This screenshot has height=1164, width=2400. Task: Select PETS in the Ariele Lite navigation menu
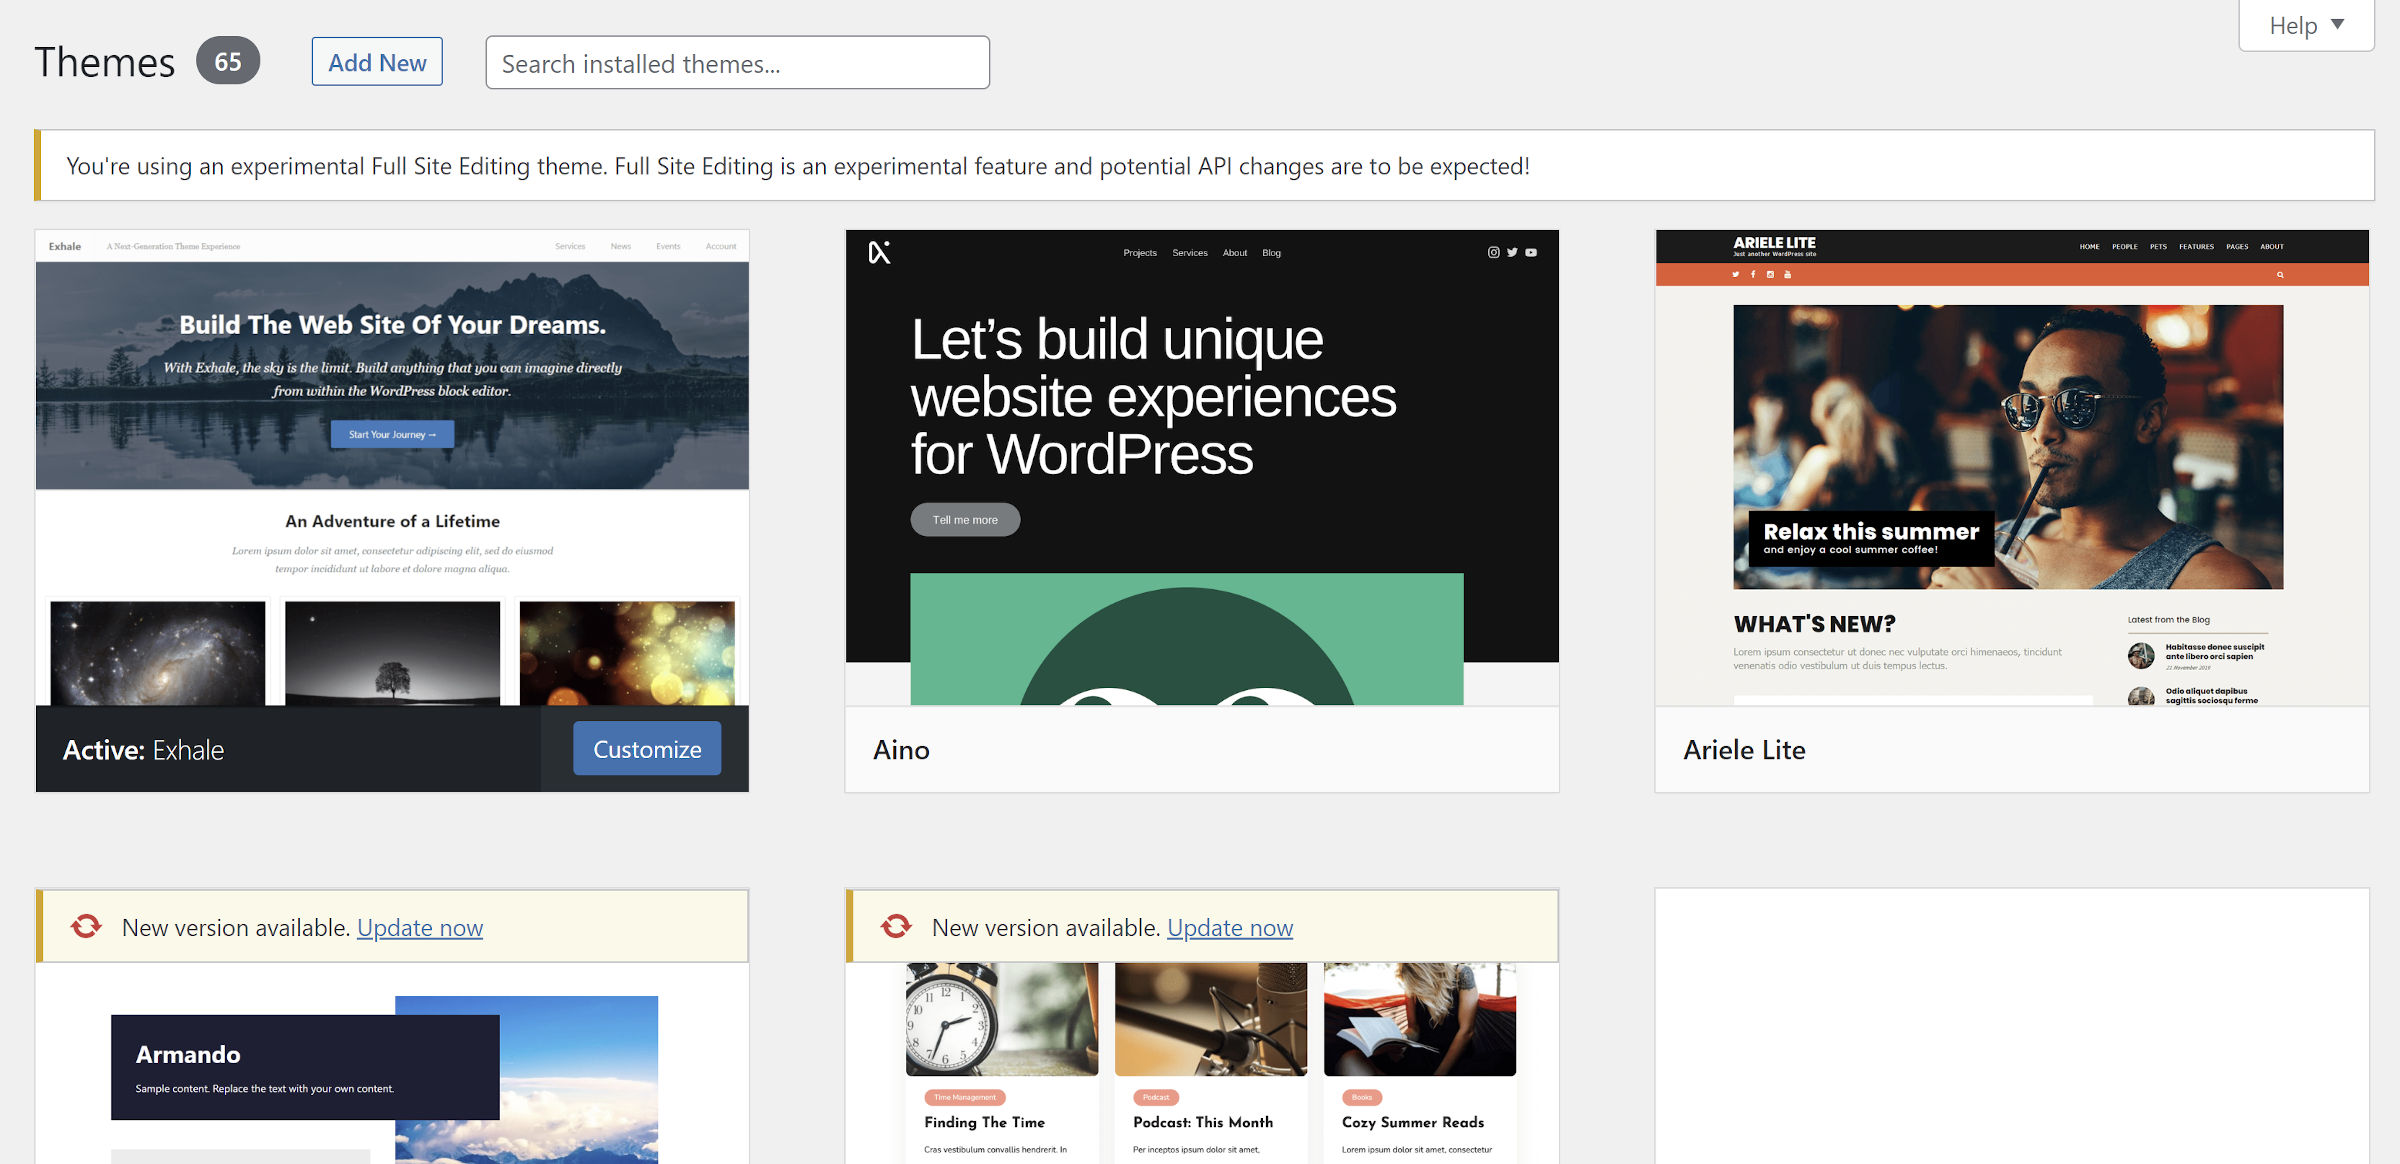pyautogui.click(x=2158, y=246)
